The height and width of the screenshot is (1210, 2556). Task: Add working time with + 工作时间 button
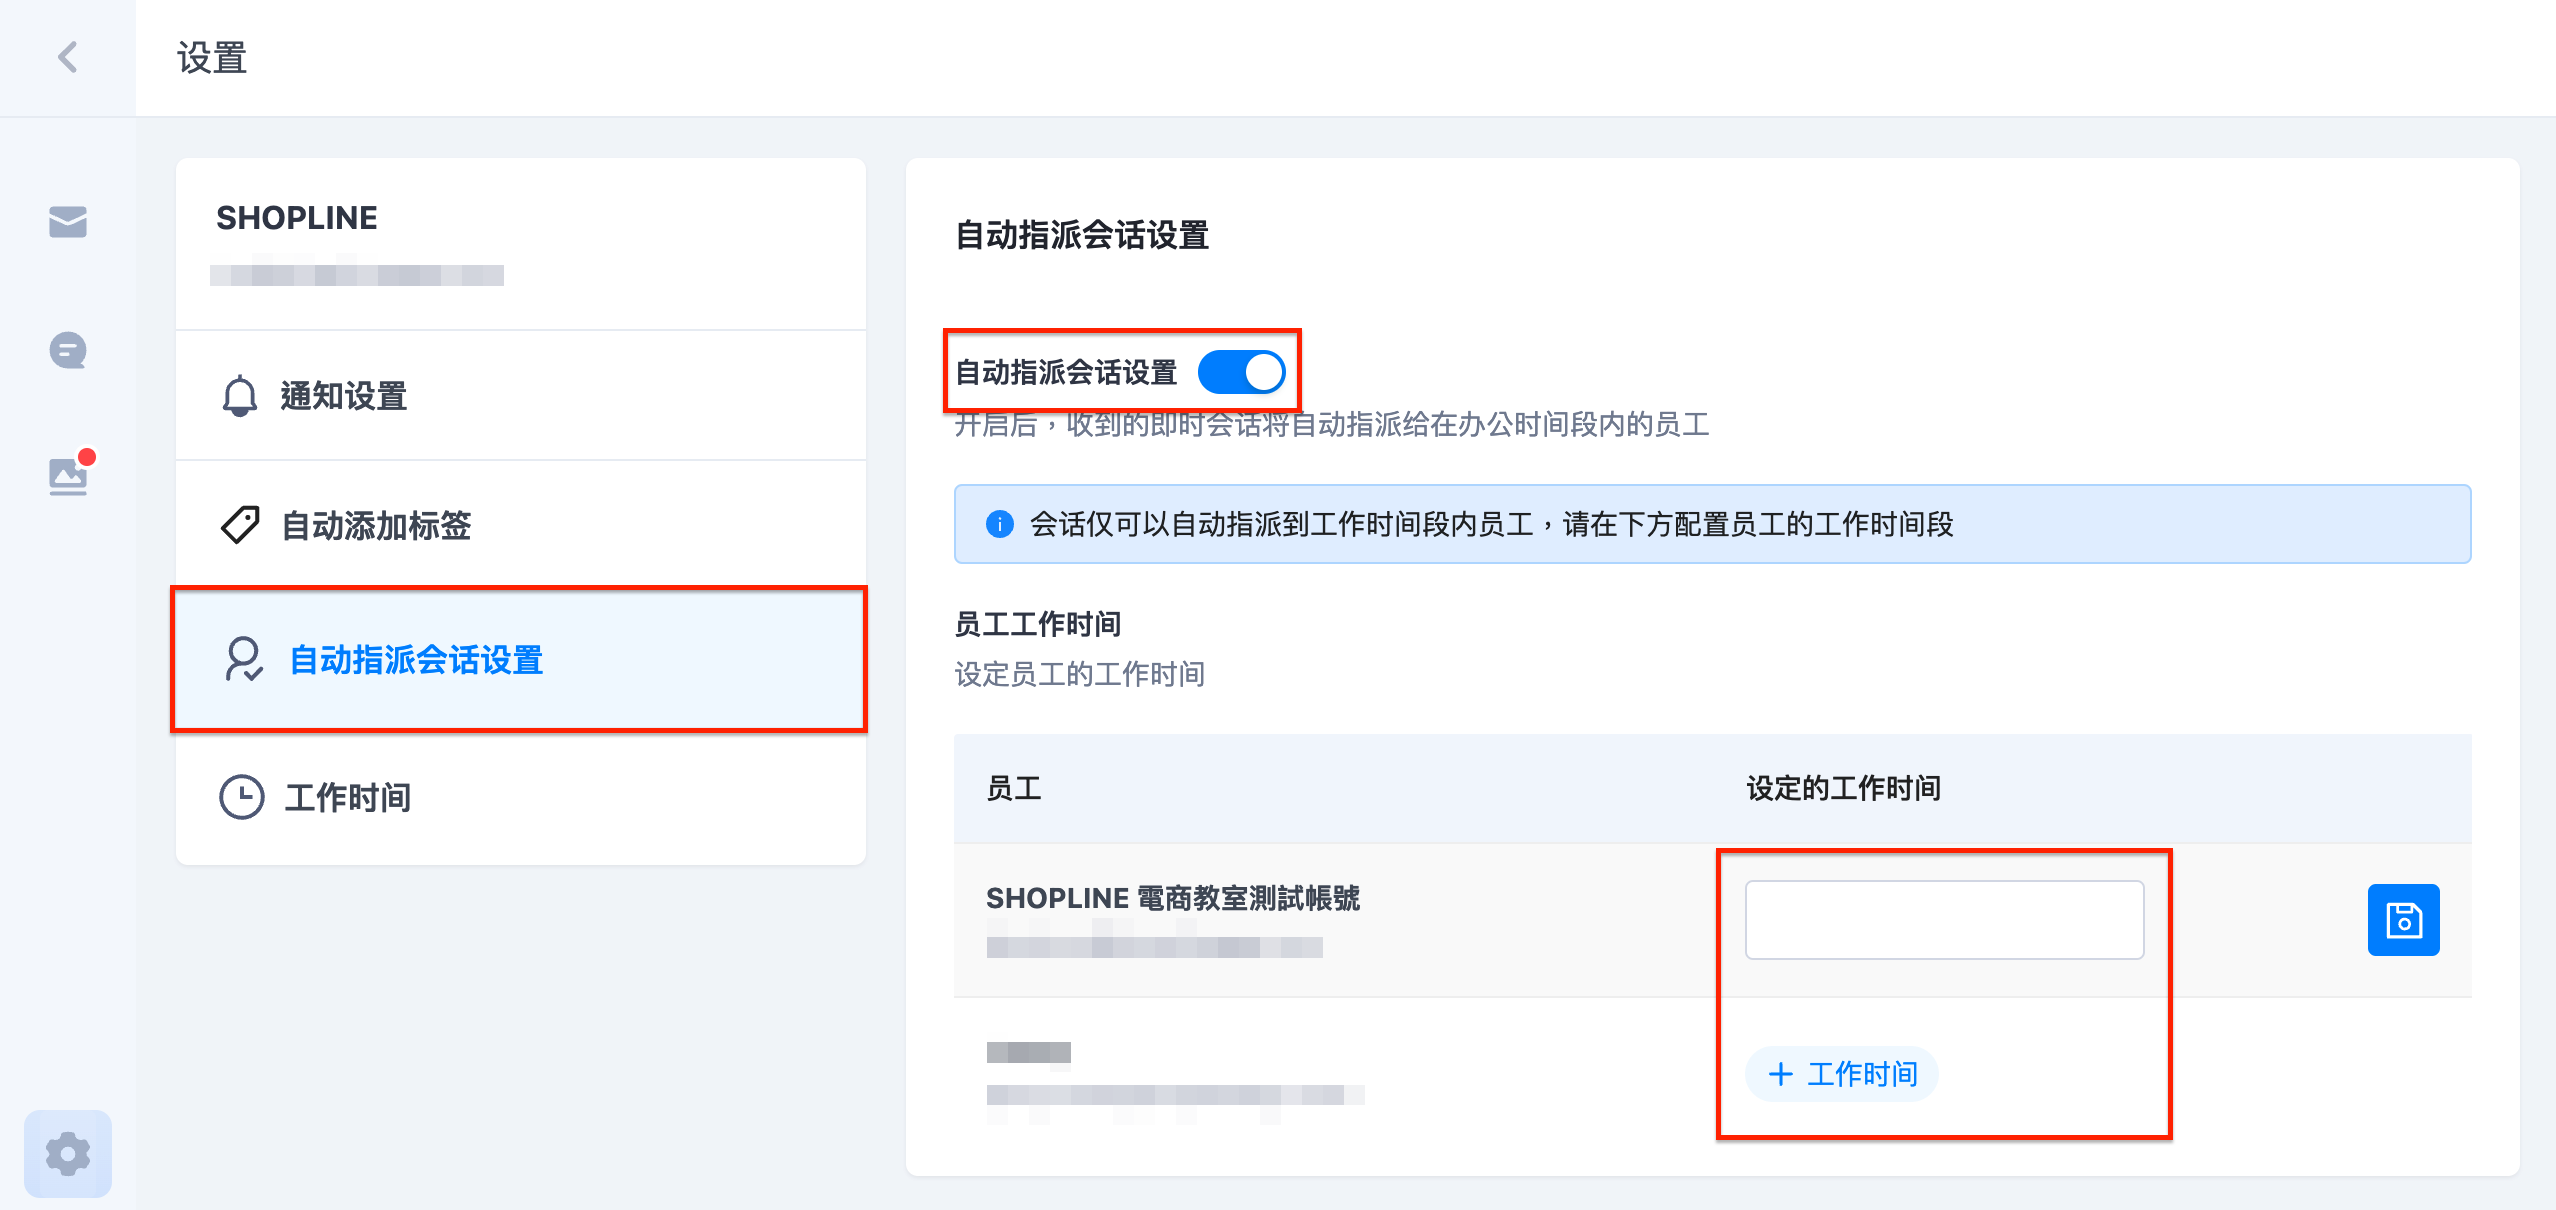click(x=1841, y=1074)
